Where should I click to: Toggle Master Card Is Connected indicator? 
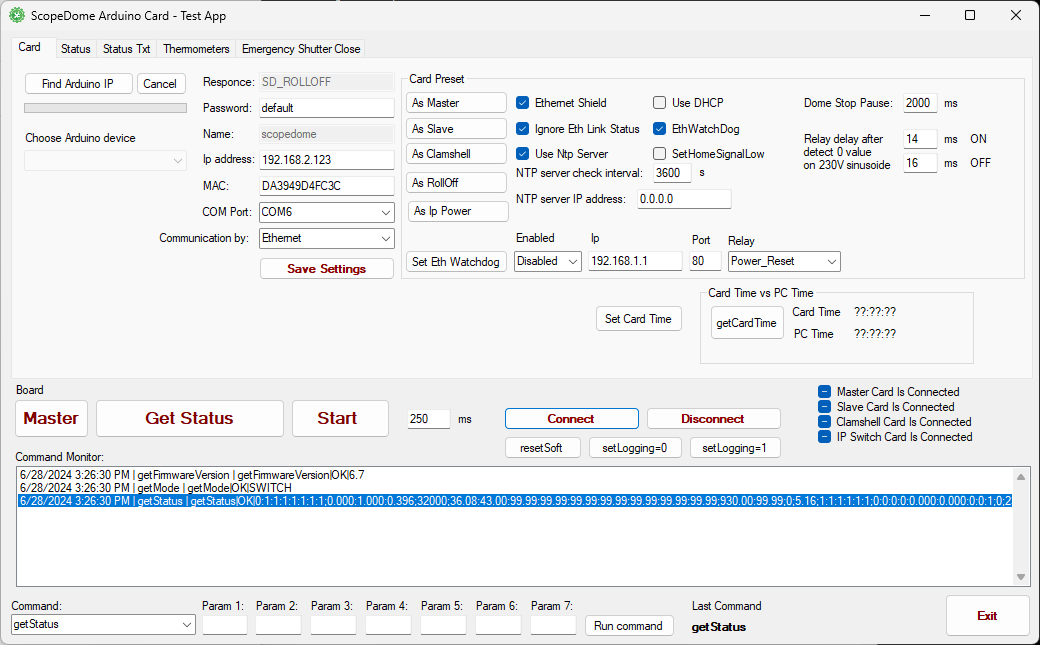click(824, 392)
